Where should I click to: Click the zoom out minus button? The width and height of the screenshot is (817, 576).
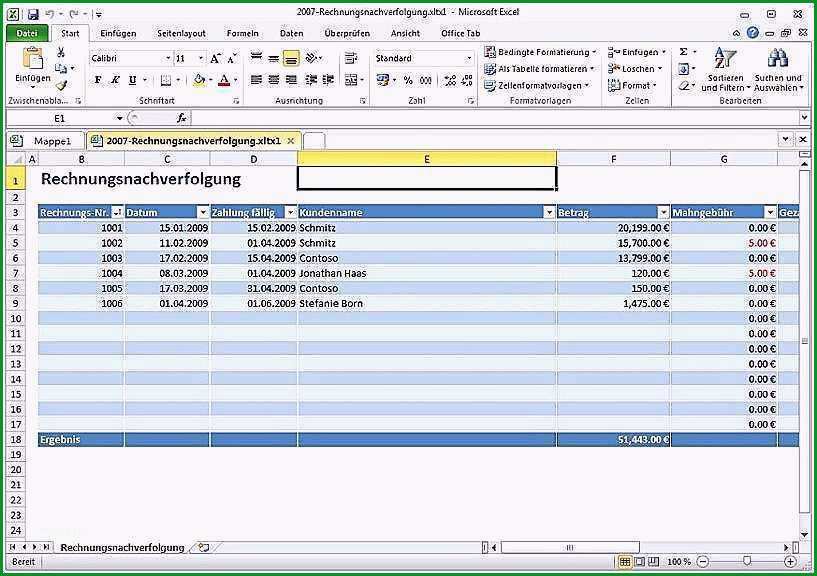(703, 561)
